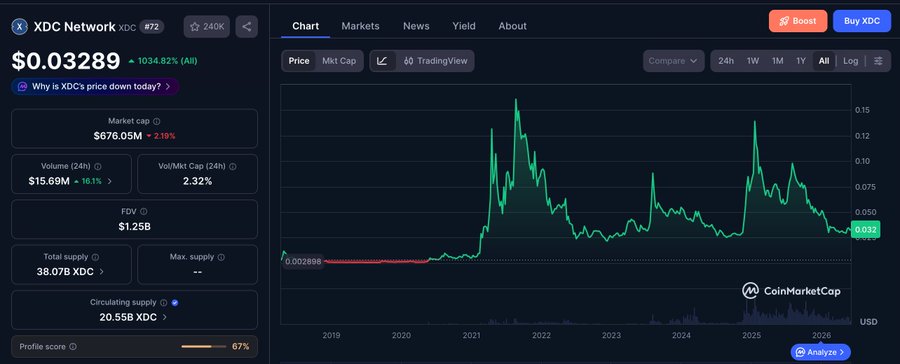Click the AI icon in price-down question
The image size is (900, 364).
(22, 87)
